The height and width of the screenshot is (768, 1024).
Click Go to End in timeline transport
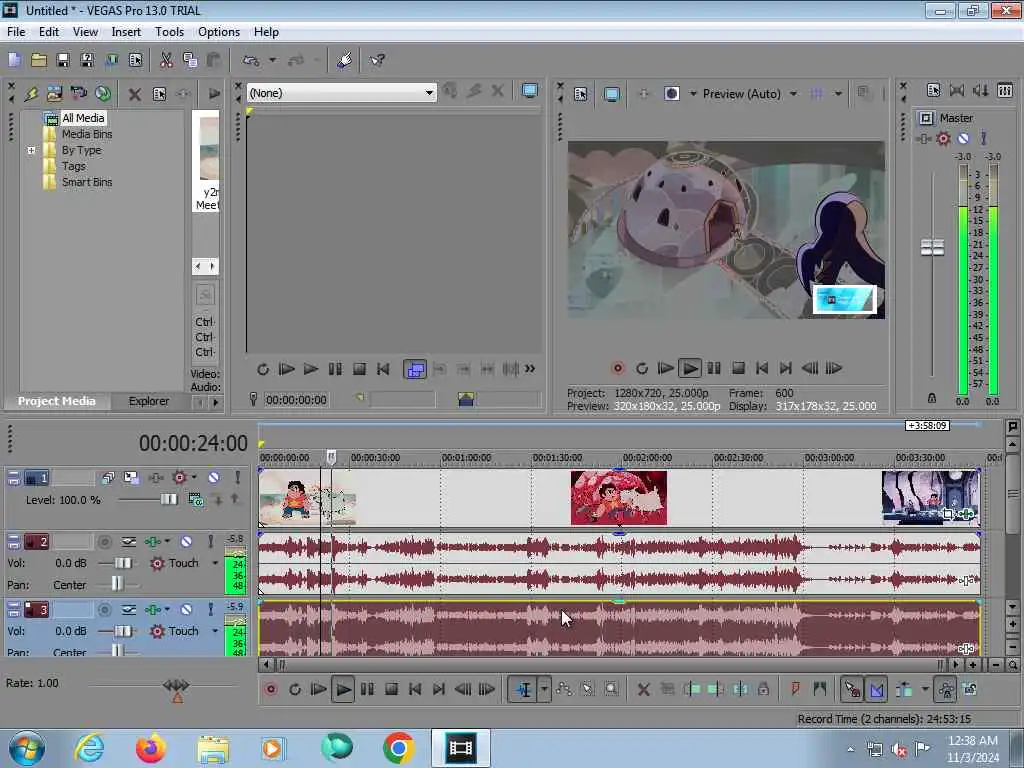click(439, 689)
